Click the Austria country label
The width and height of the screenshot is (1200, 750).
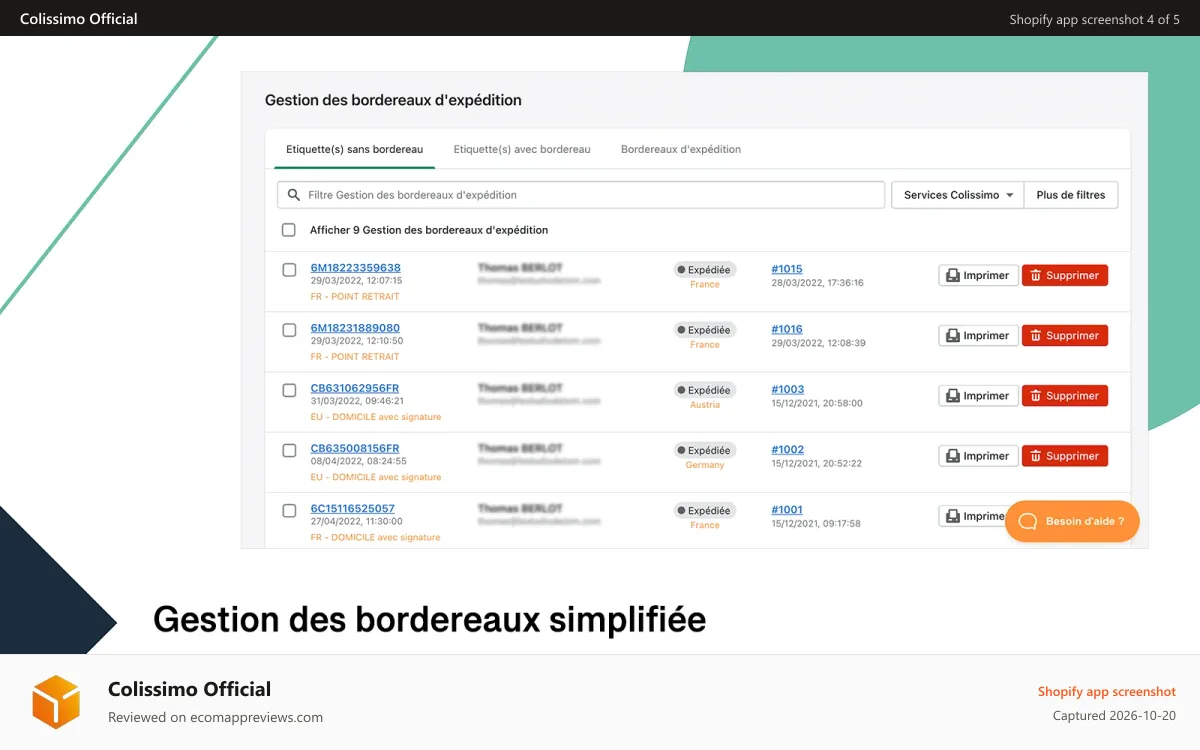coord(705,405)
